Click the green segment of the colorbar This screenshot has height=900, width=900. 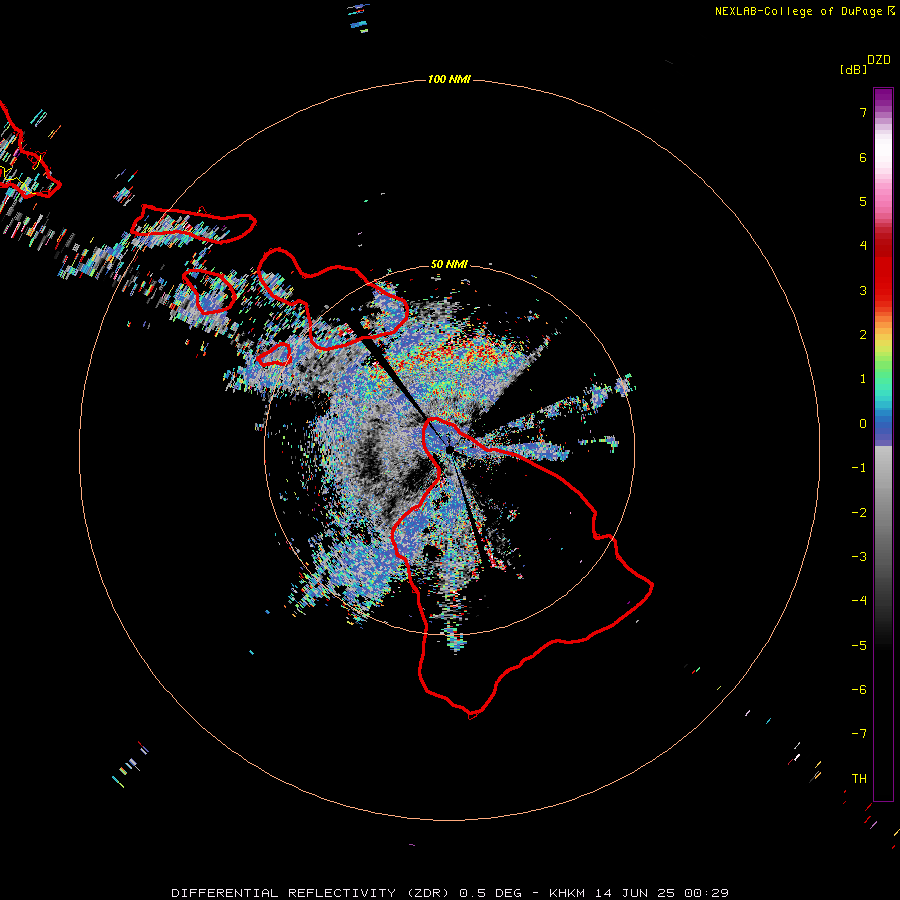pyautogui.click(x=883, y=367)
